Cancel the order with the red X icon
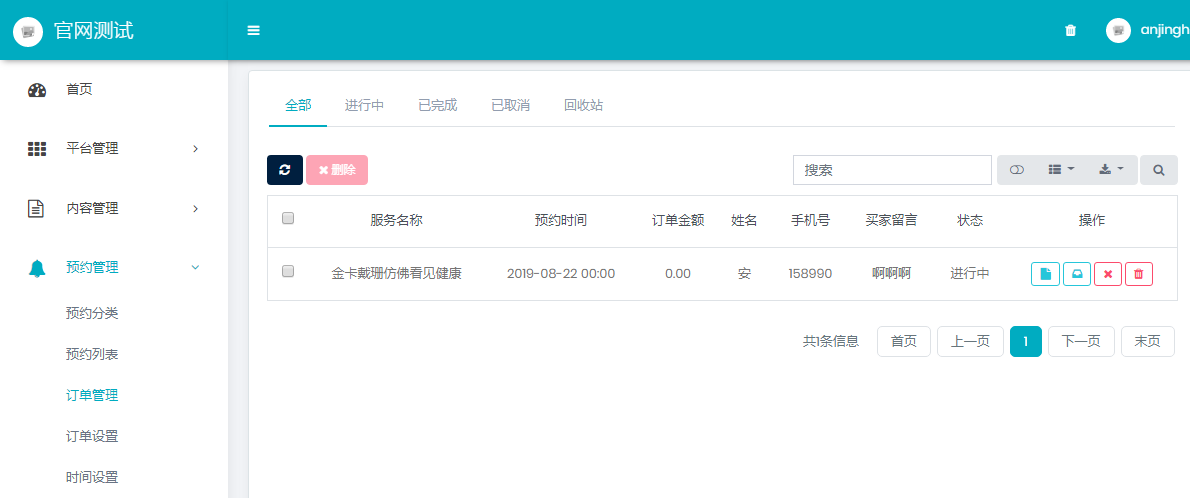 click(1108, 274)
